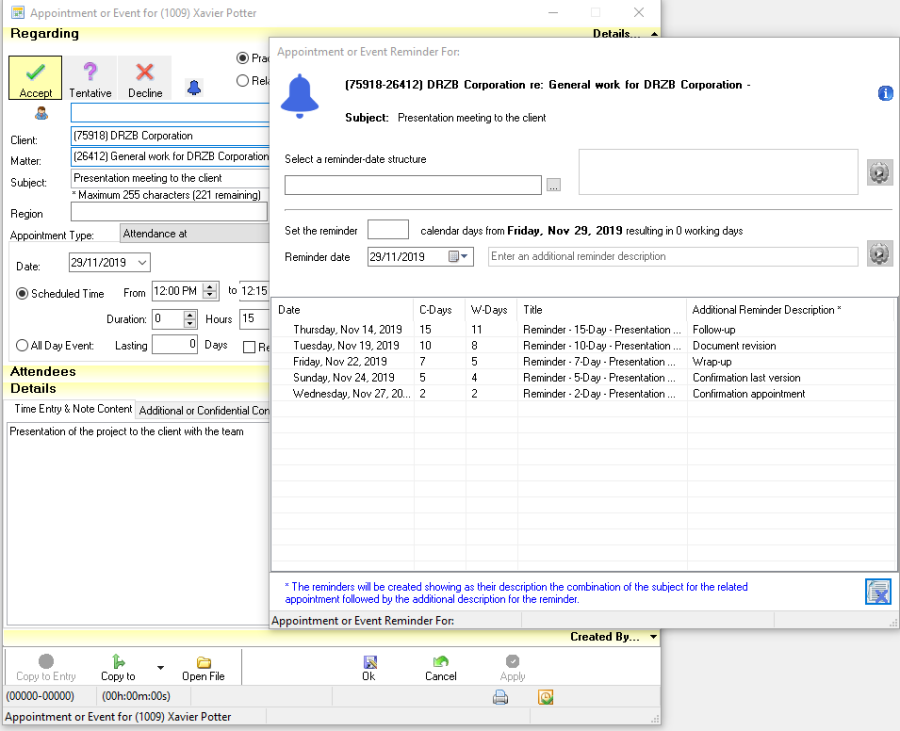Click the Copy to Entry icon
900x731 pixels.
(x=46, y=668)
